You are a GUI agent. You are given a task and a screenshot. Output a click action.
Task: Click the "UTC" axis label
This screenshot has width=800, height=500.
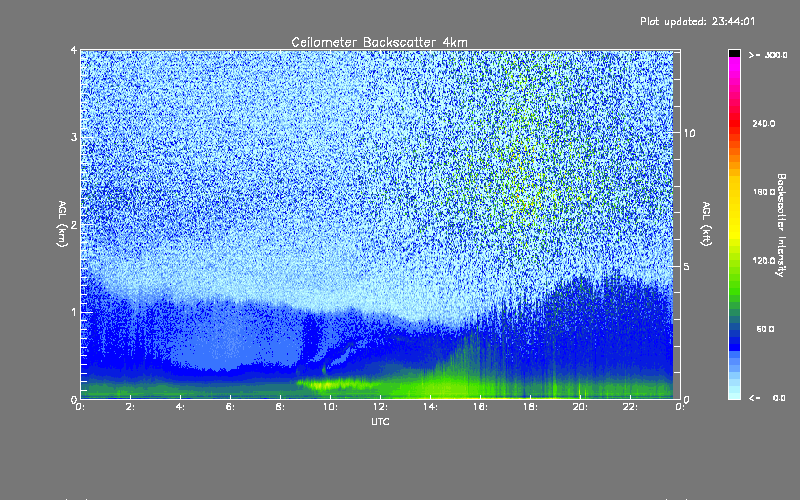[380, 421]
